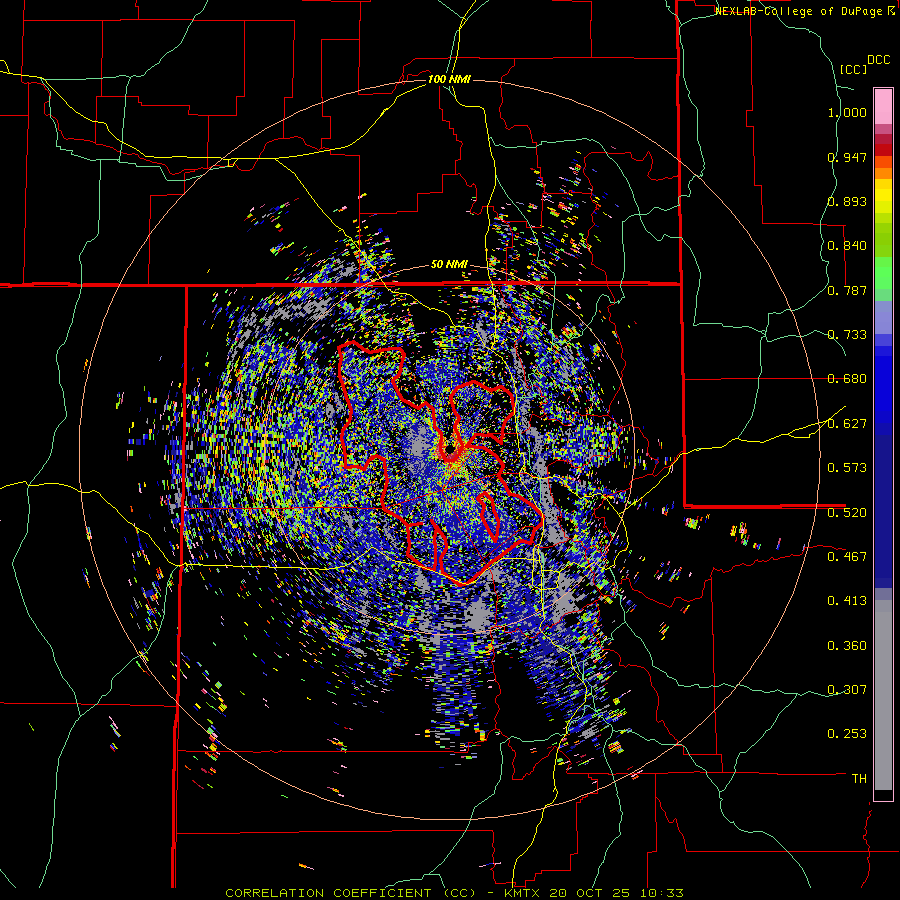The width and height of the screenshot is (900, 900).
Task: Click the 100 NMI range ring label
Action: pos(449,79)
